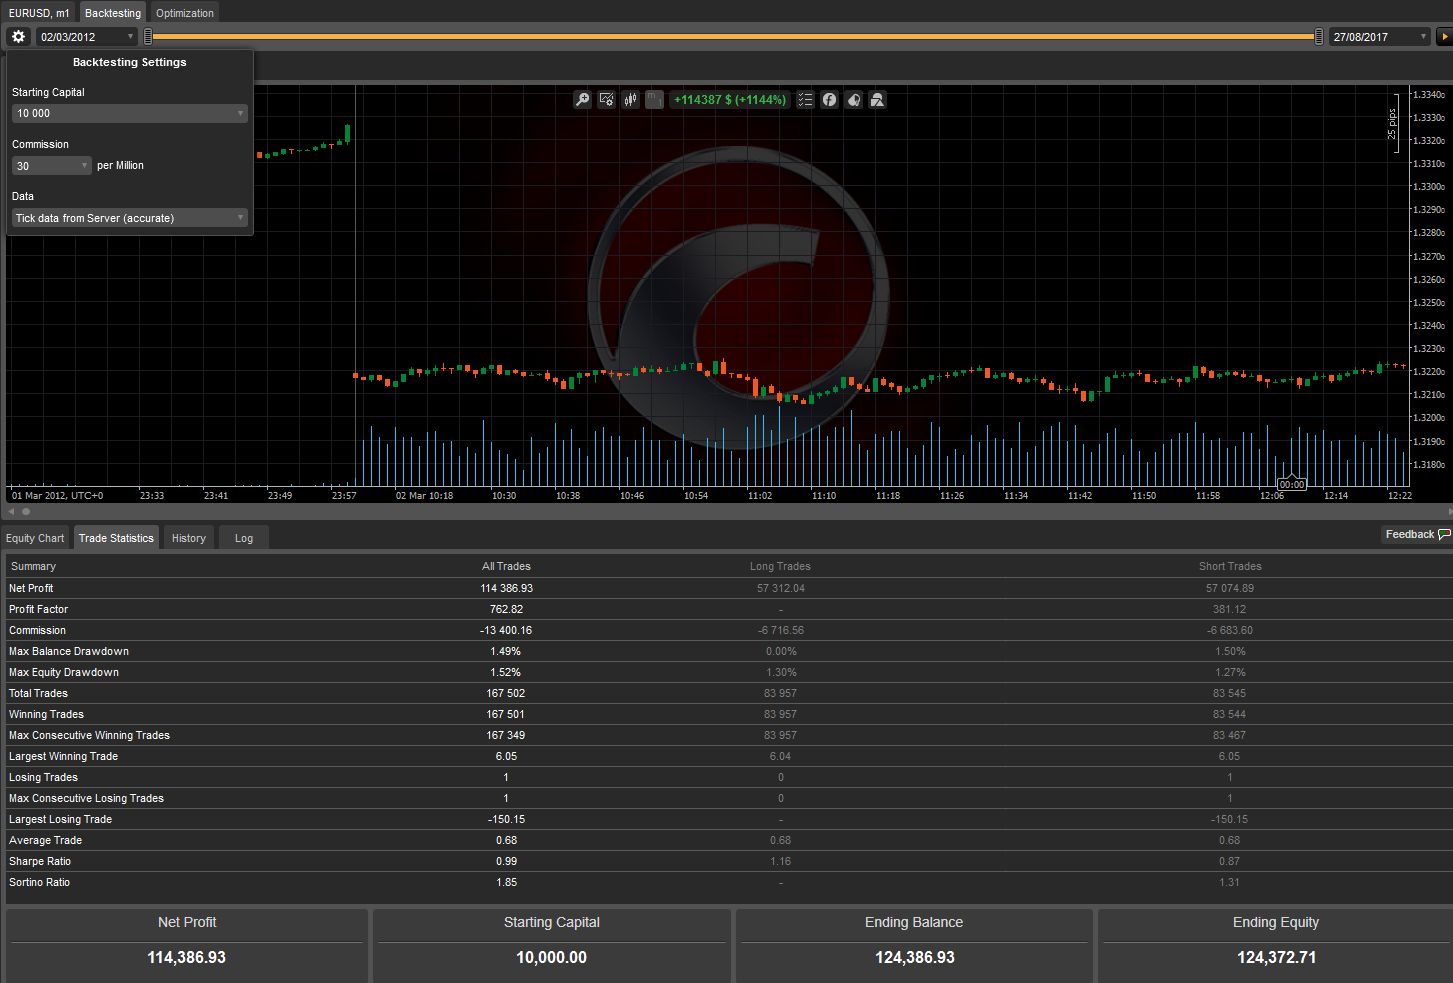Image resolution: width=1453 pixels, height=983 pixels.
Task: Expand Commission 30 dropdown
Action: pyautogui.click(x=52, y=166)
